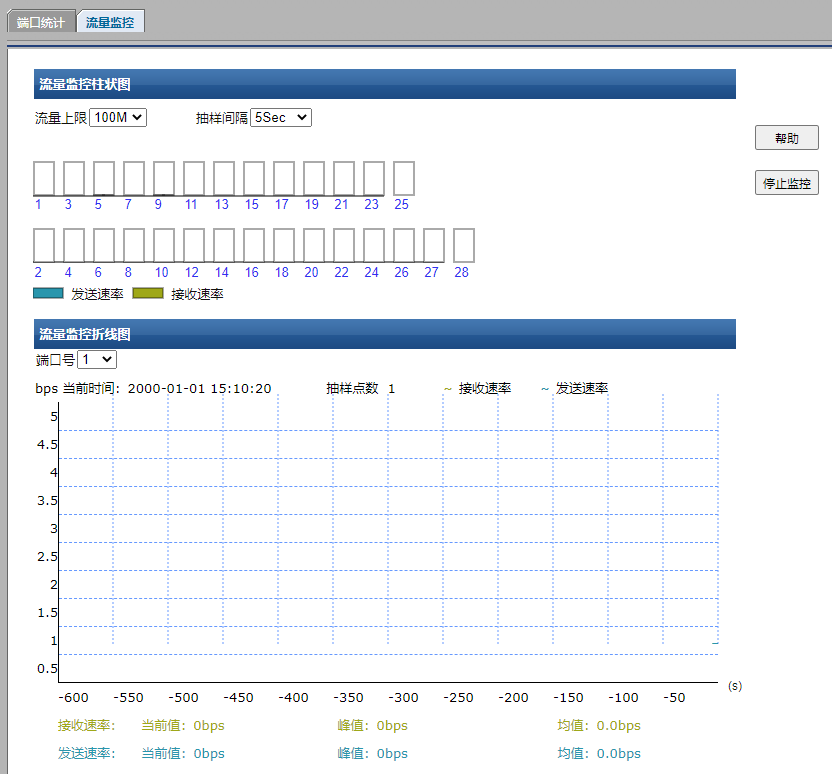
Task: Click port 10 number link
Action: pyautogui.click(x=161, y=272)
